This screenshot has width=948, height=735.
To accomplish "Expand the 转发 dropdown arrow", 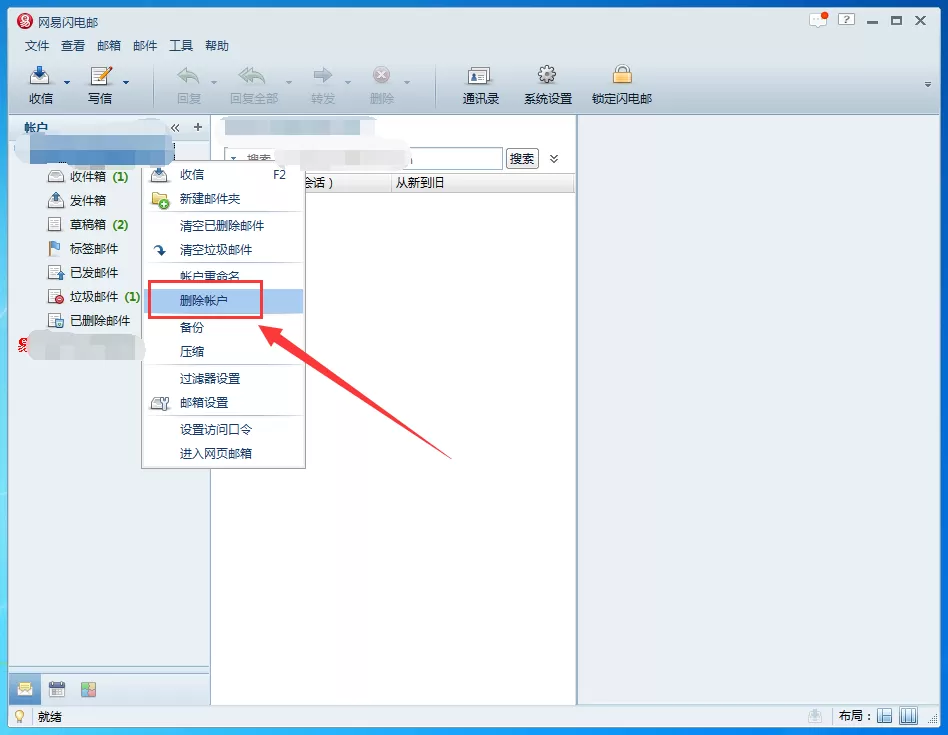I will click(348, 82).
